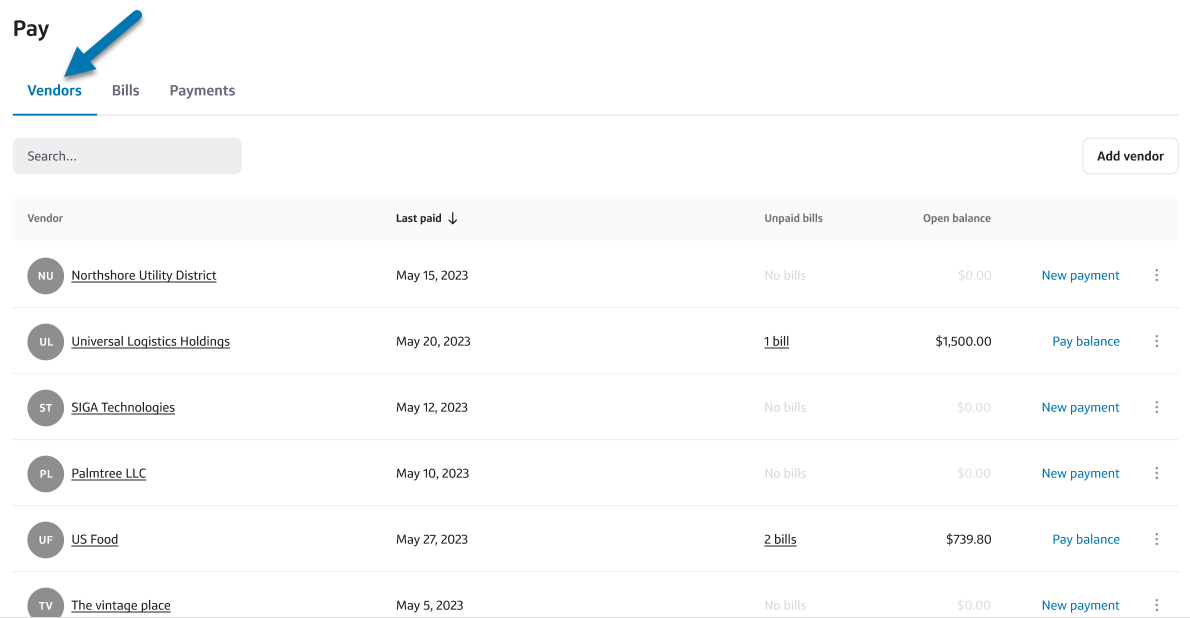The image size is (1190, 618).
Task: Click into the vendor Search field
Action: (x=127, y=156)
